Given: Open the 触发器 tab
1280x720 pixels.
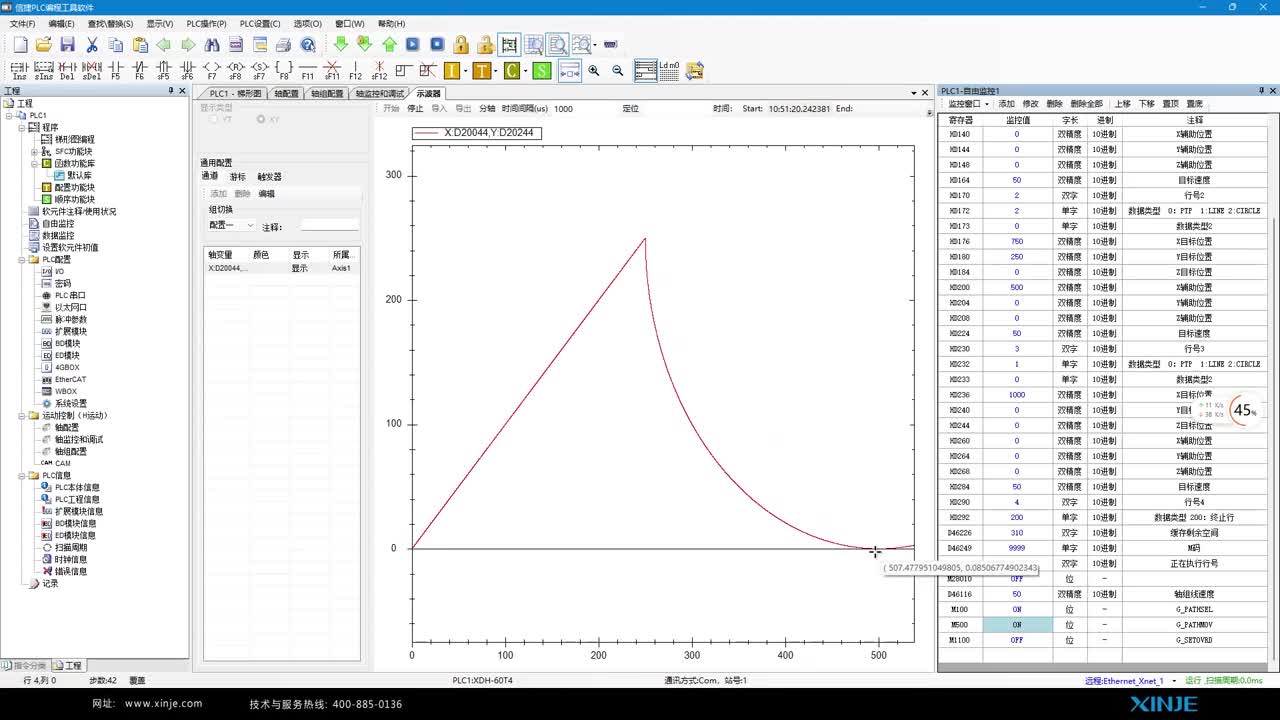Looking at the screenshot, I should (x=269, y=176).
